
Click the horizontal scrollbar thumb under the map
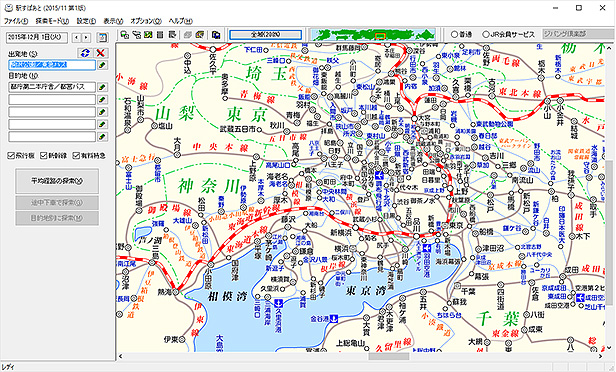point(388,356)
